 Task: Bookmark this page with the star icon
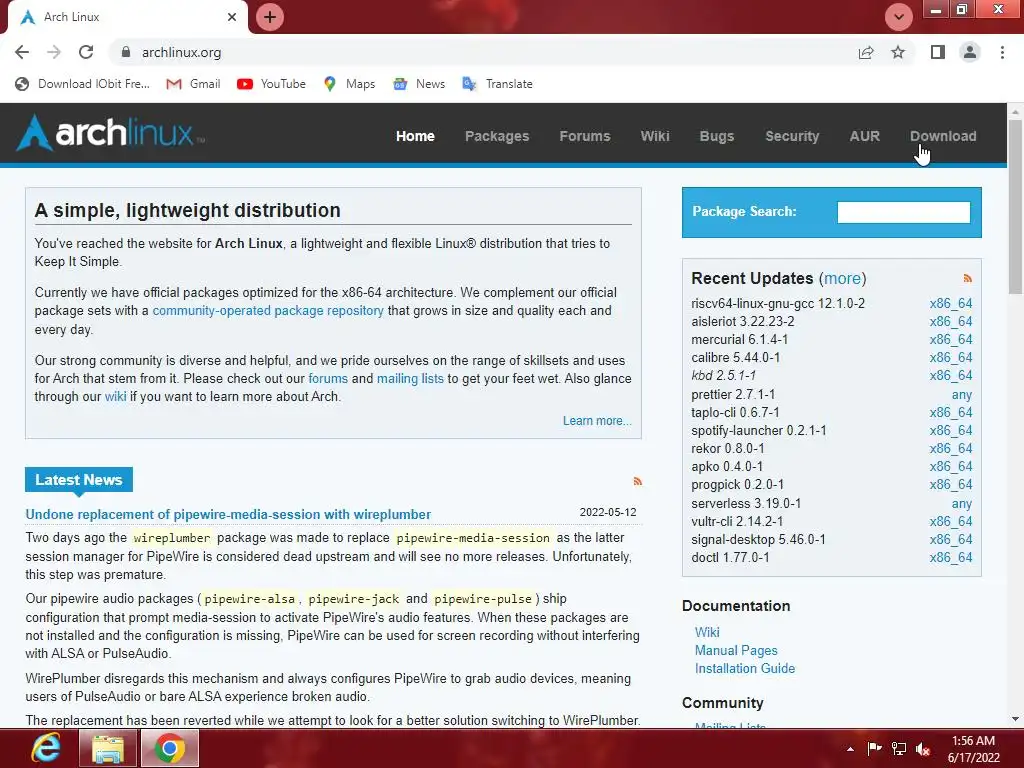(x=898, y=52)
